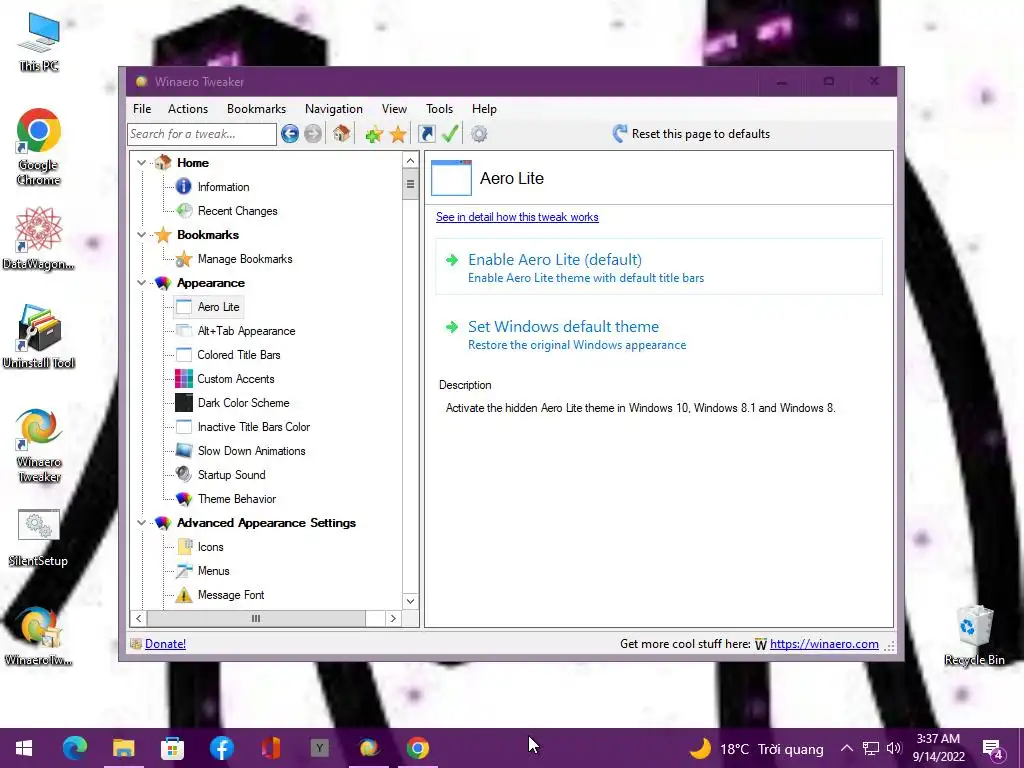
Task: Select Colored Title Bars tweak
Action: click(238, 355)
